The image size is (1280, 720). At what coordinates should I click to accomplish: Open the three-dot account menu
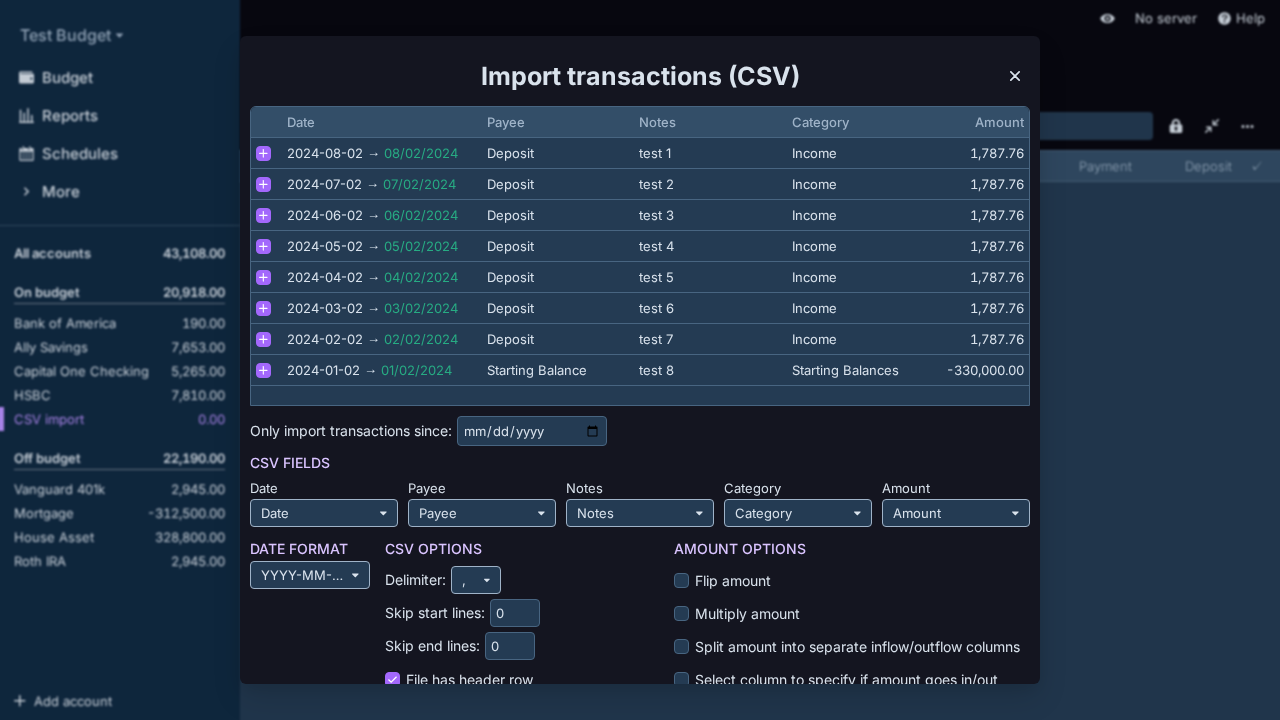pyautogui.click(x=1247, y=126)
